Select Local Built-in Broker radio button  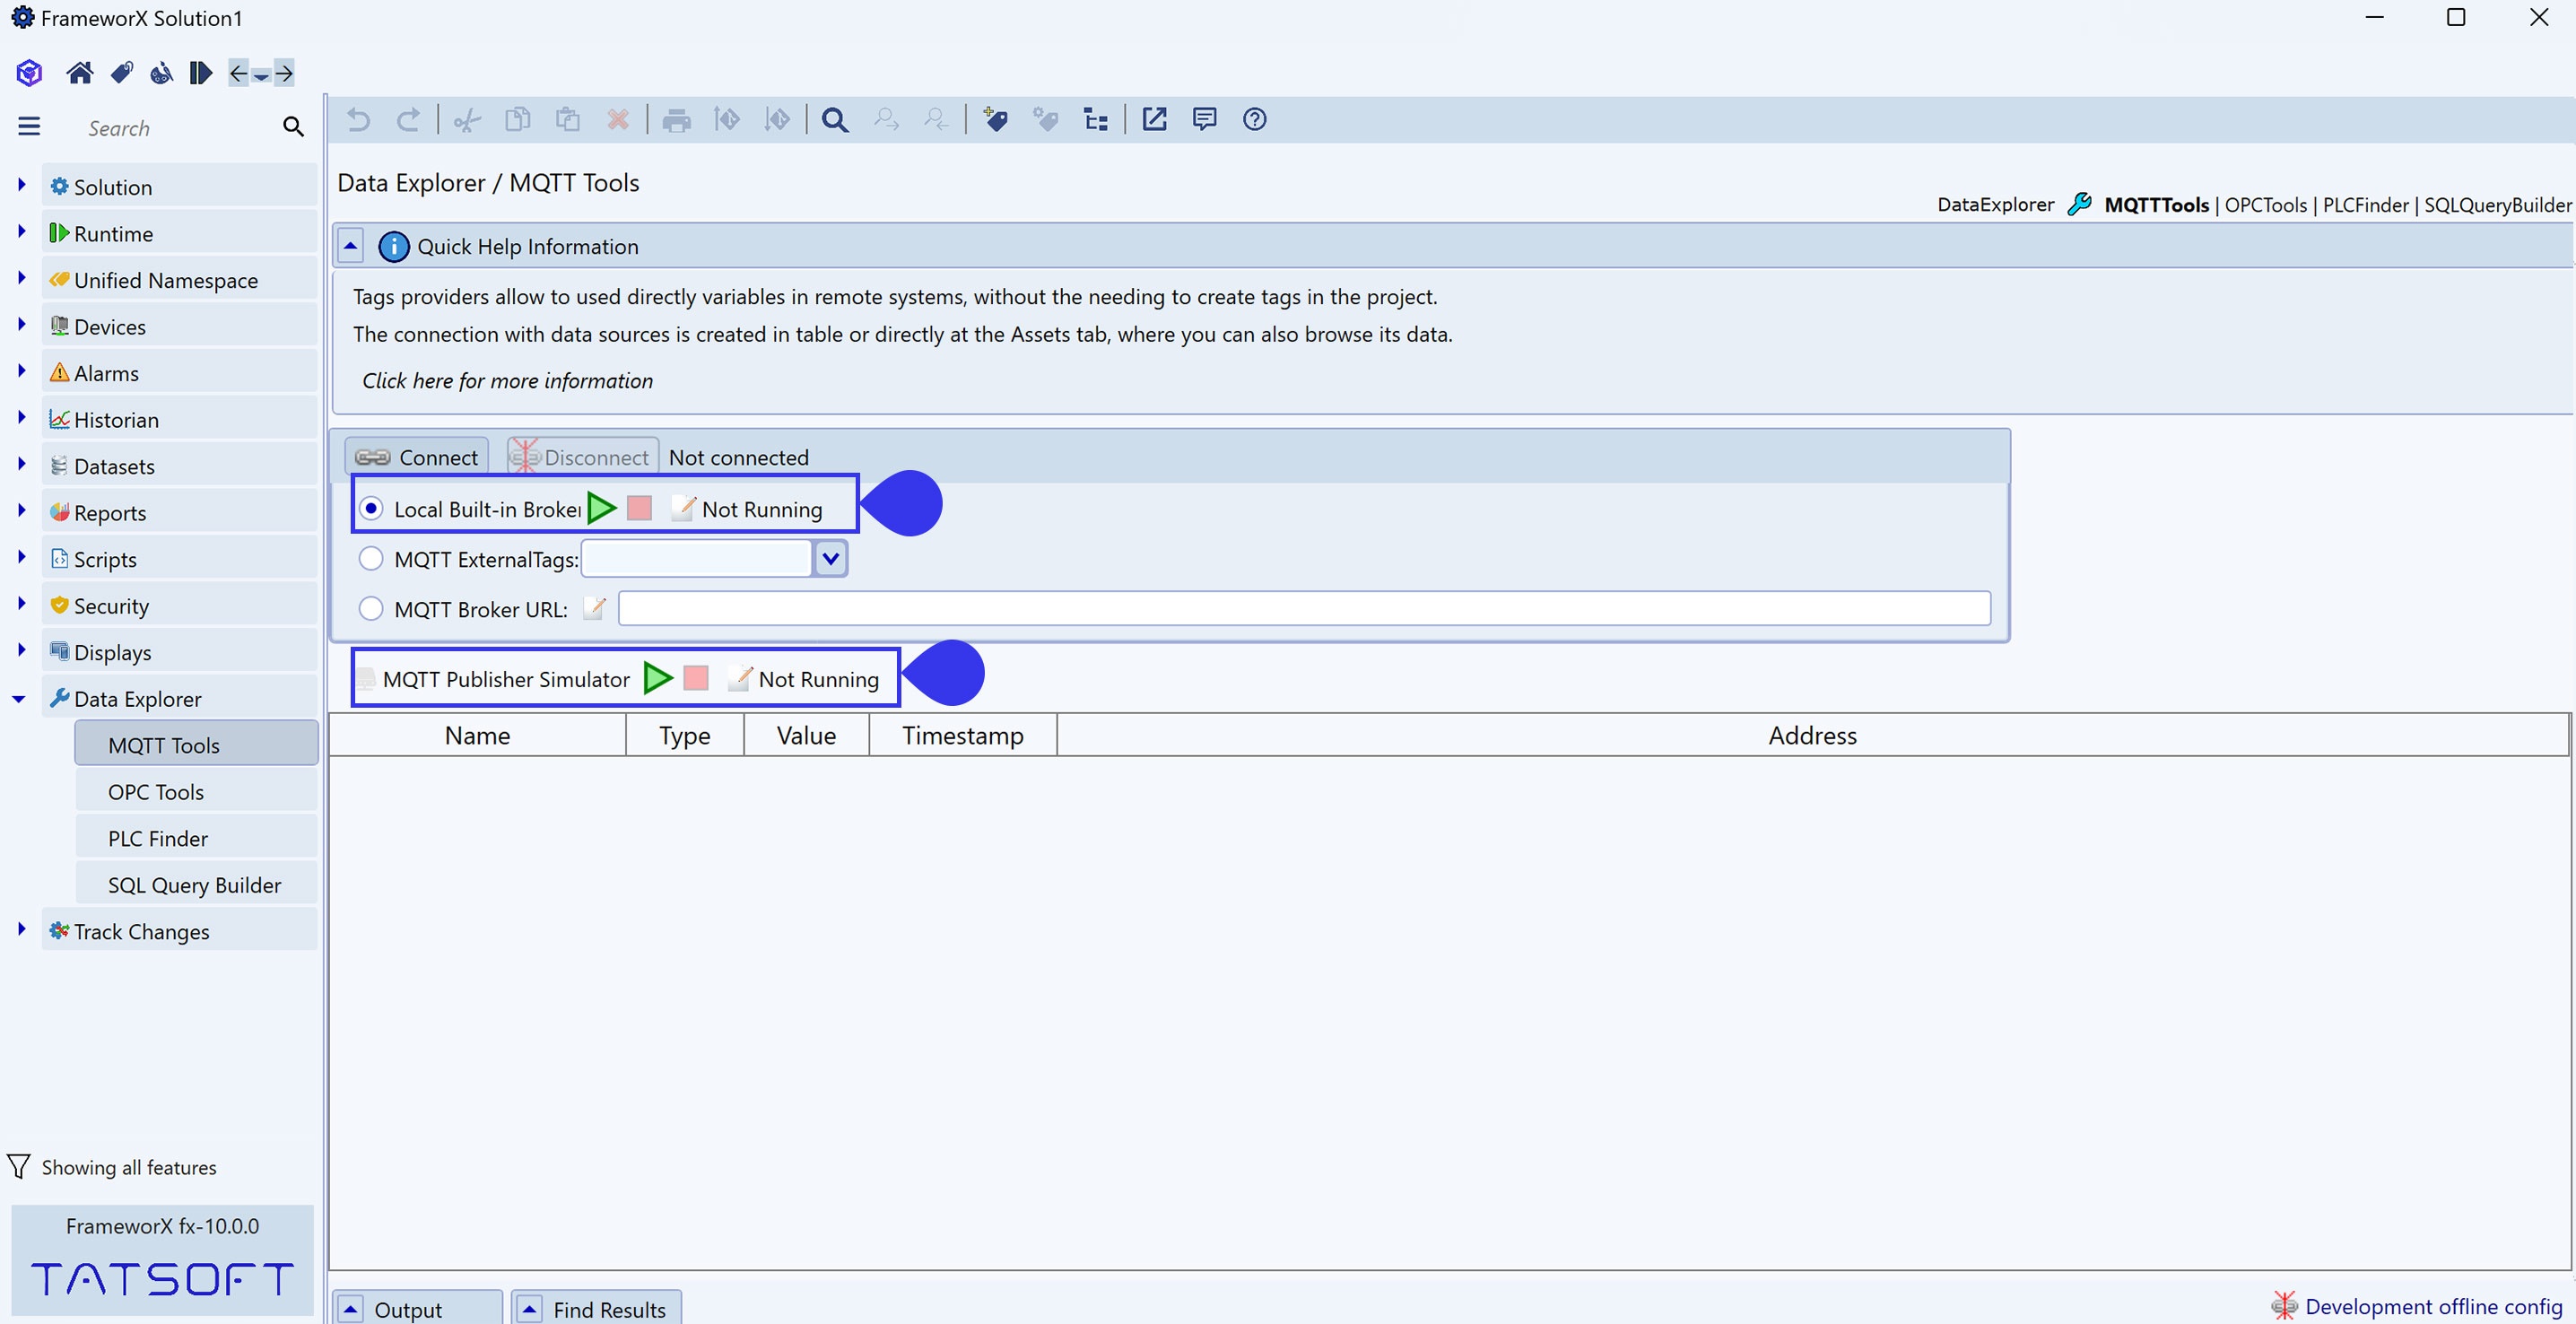[x=371, y=508]
